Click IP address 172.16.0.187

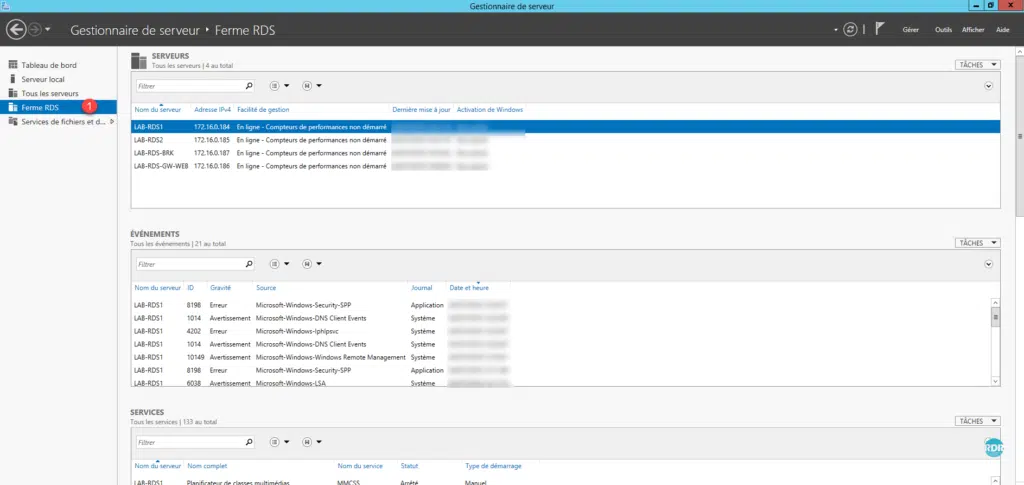(212, 153)
